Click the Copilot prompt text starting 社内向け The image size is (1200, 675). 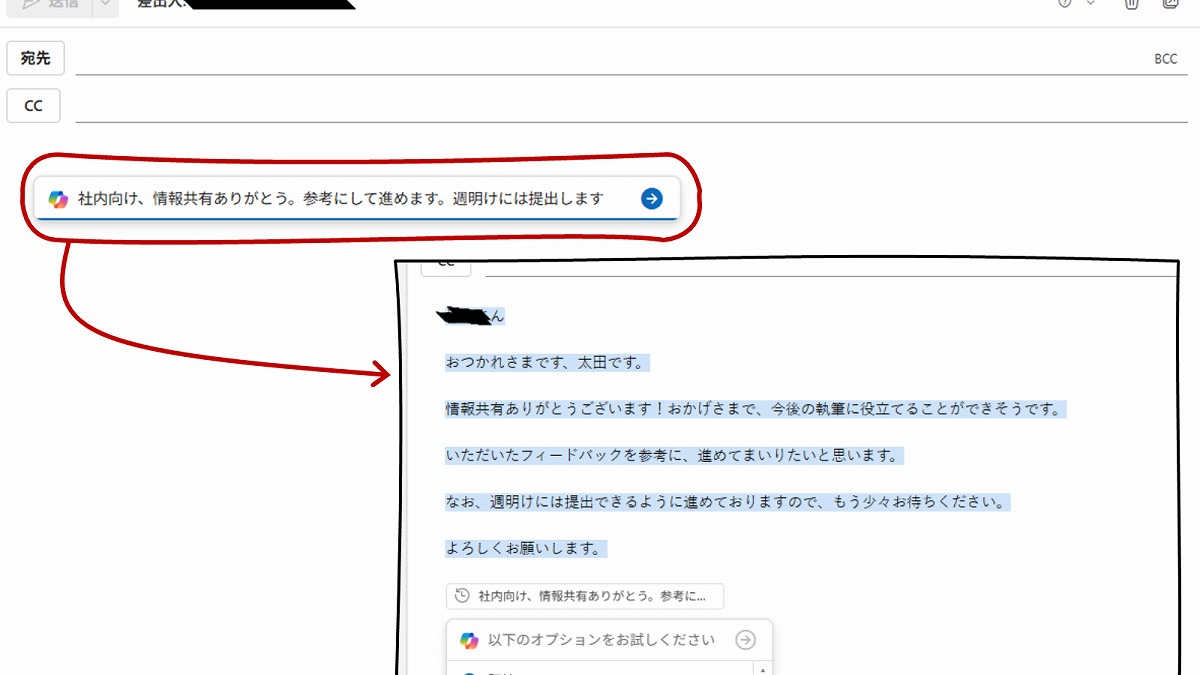click(341, 198)
